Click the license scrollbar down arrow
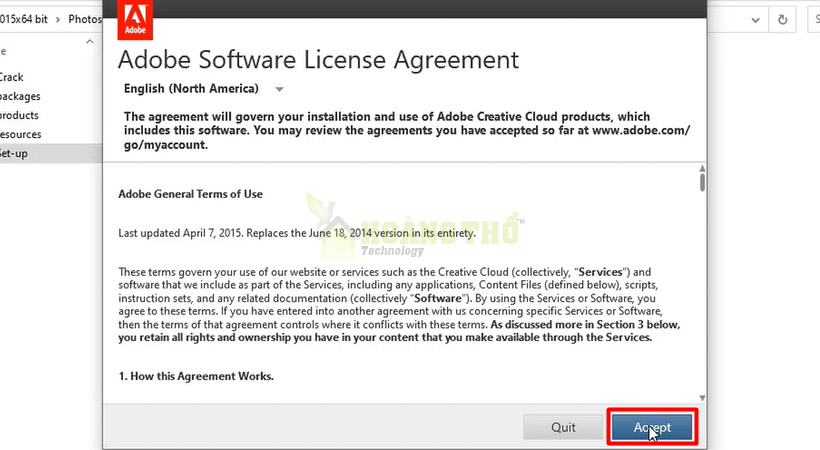The image size is (820, 450). pos(702,398)
